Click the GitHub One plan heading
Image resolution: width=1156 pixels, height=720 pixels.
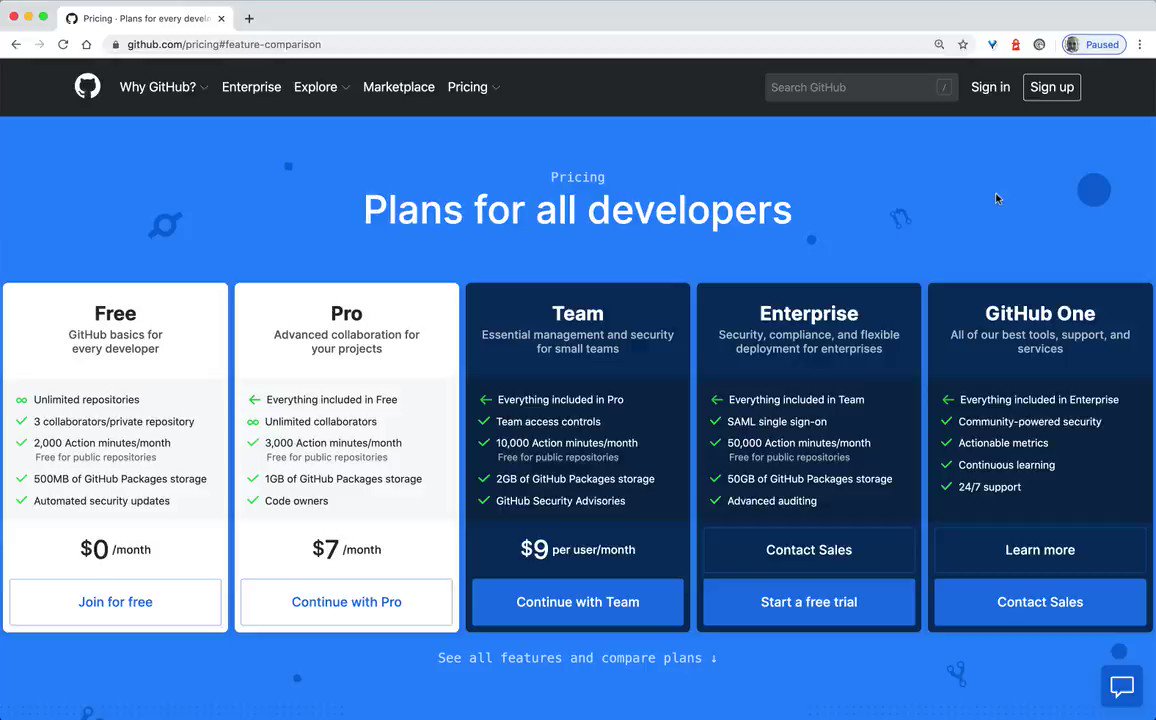coord(1040,313)
